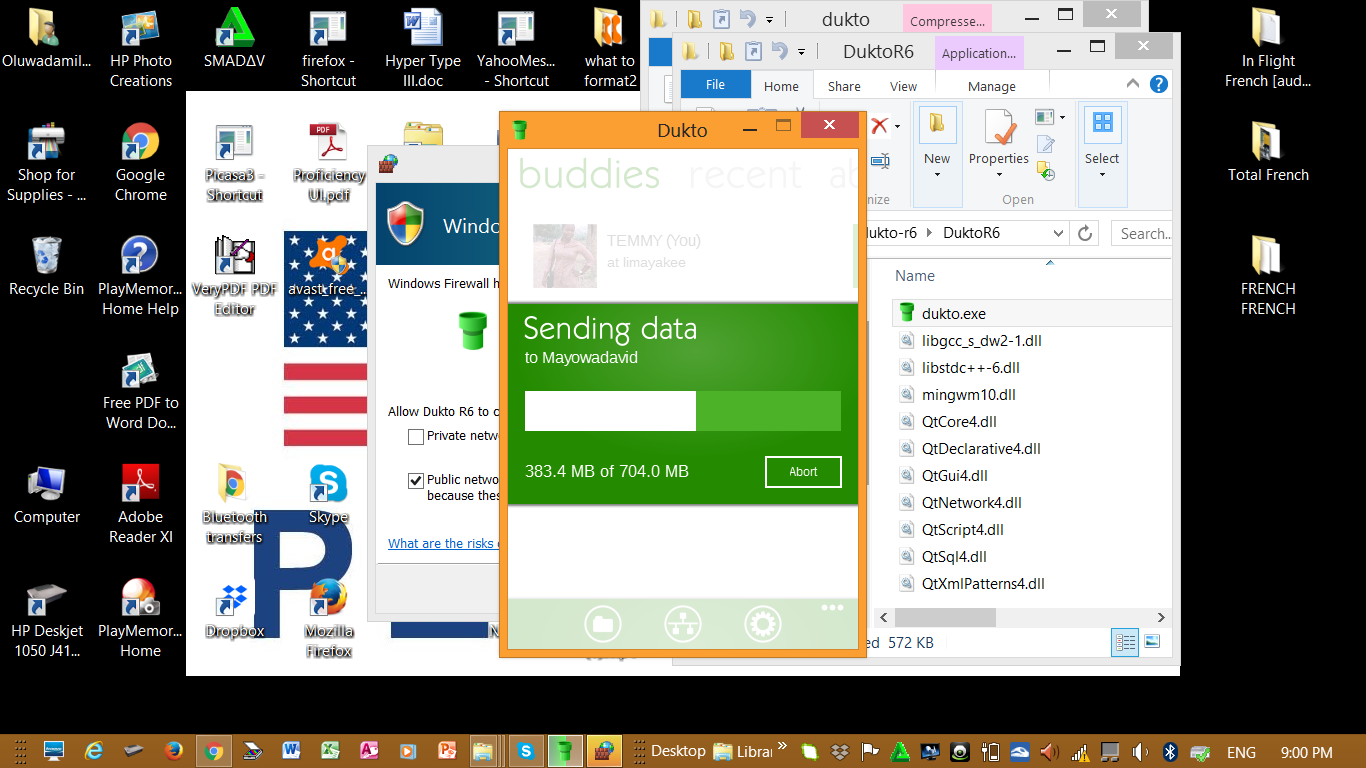Open the Dropbox desktop icon
This screenshot has width=1366, height=768.
click(x=235, y=610)
